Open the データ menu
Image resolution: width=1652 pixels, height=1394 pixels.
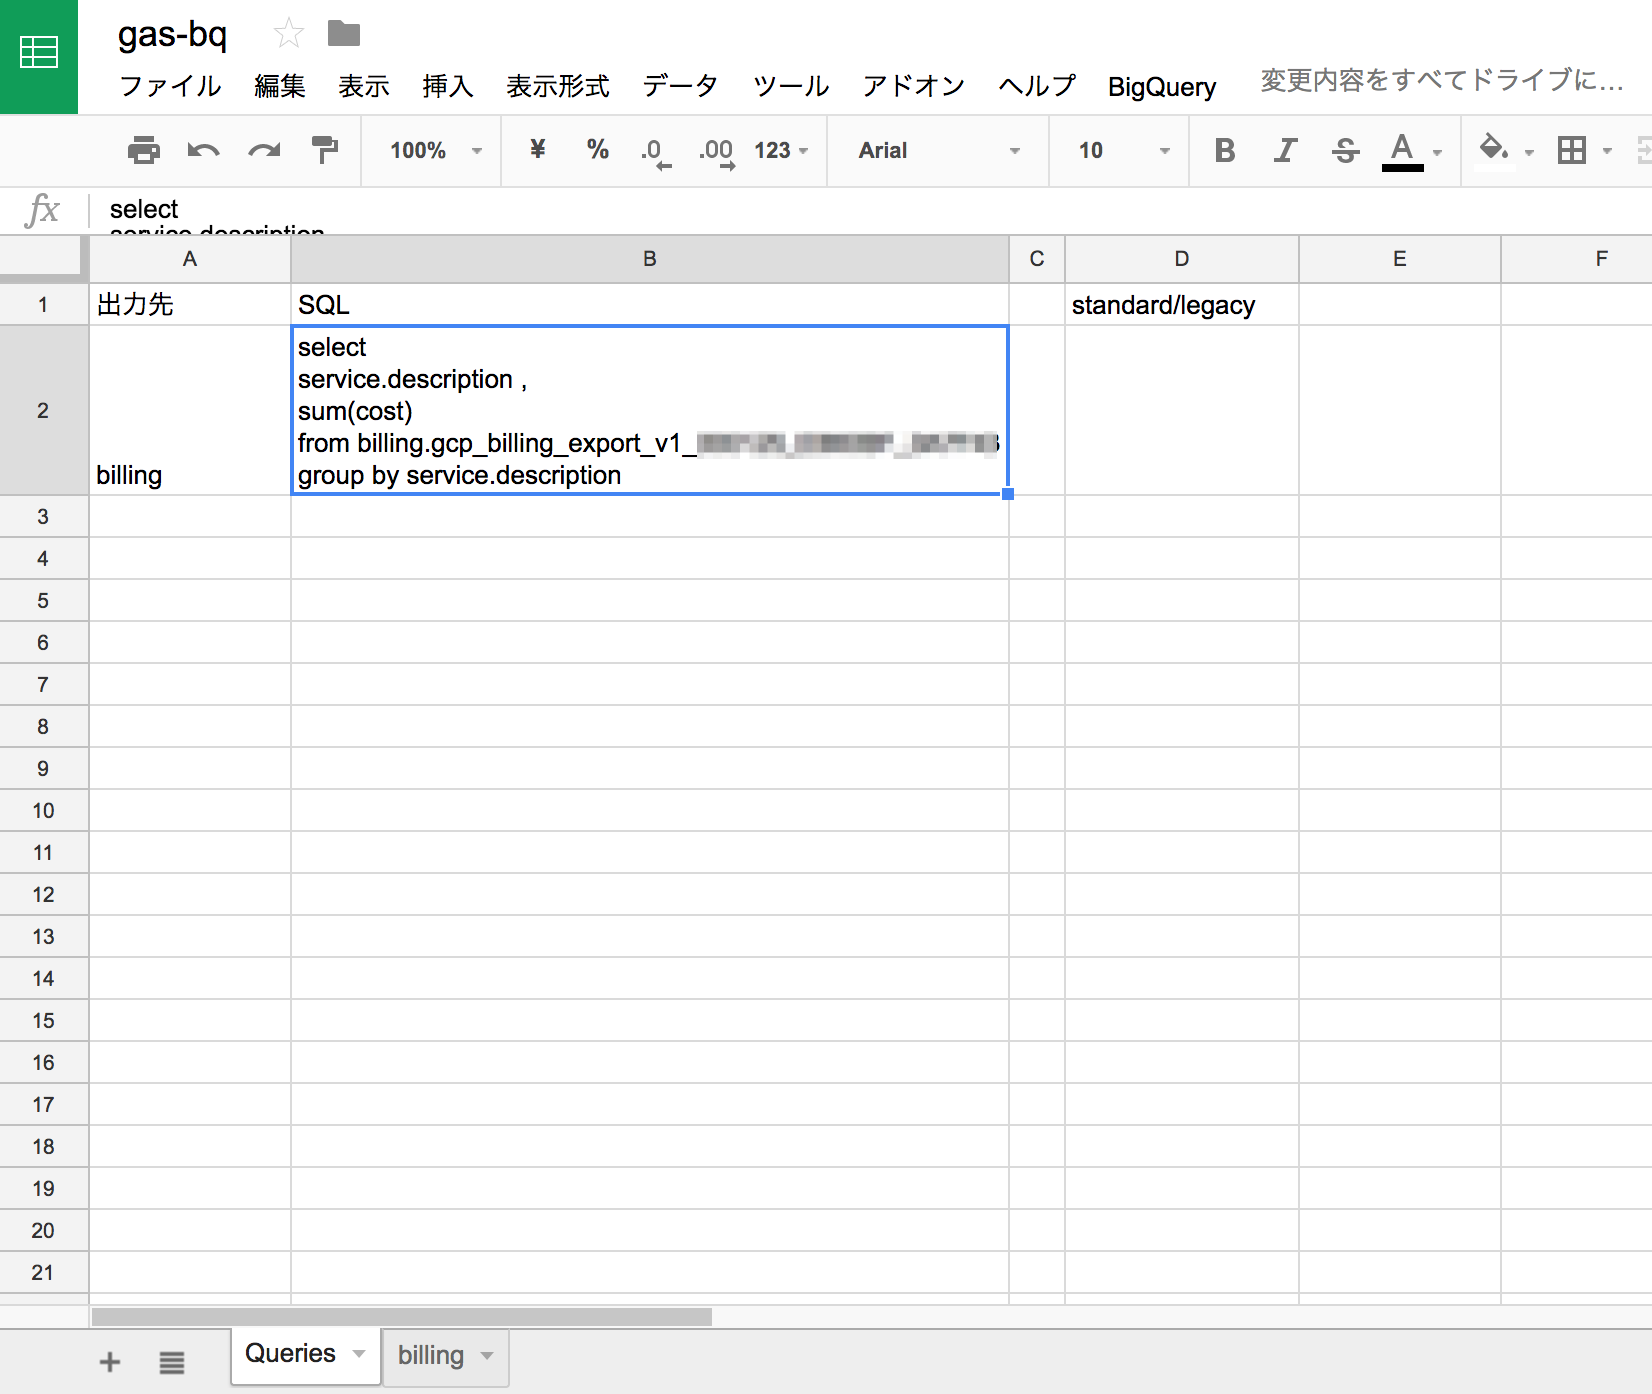tap(680, 86)
